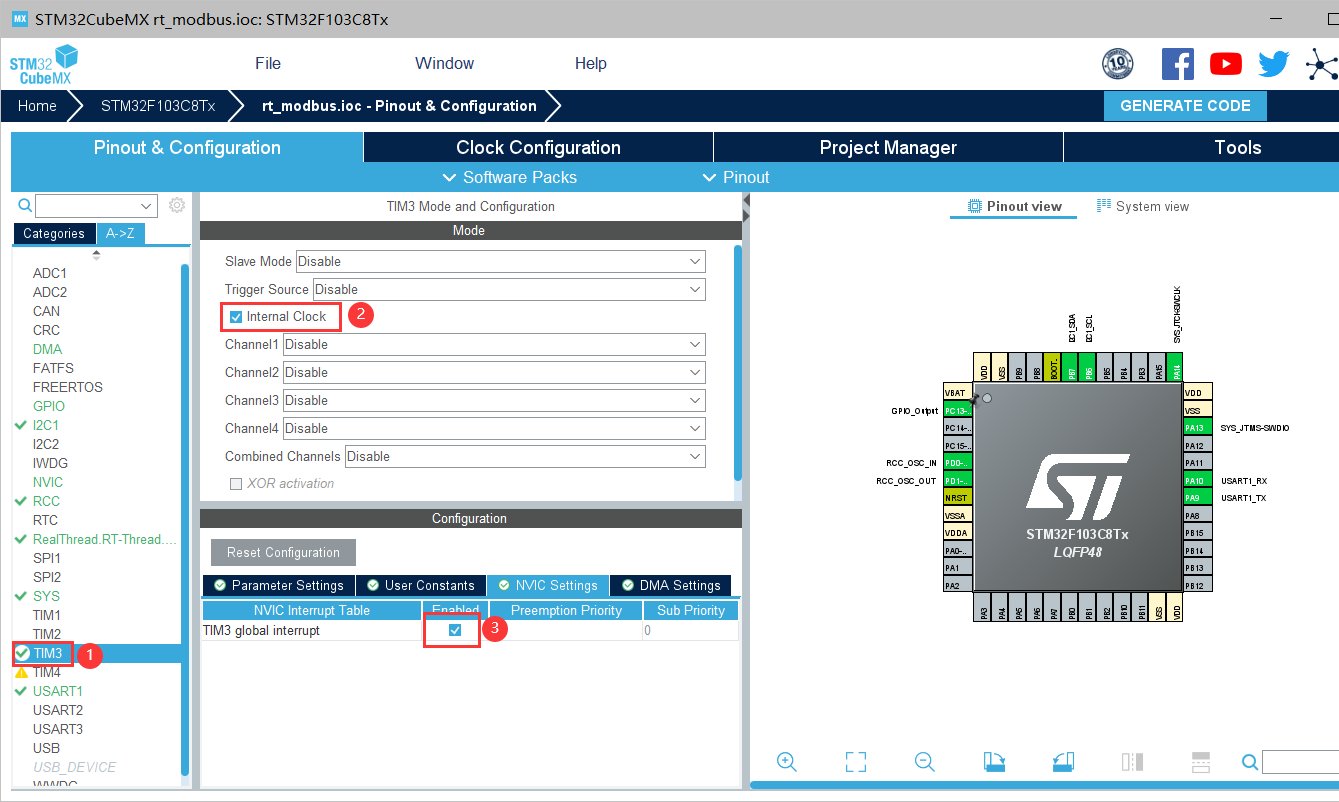Open the ST Twitter icon
This screenshot has width=1339, height=802.
(1274, 64)
